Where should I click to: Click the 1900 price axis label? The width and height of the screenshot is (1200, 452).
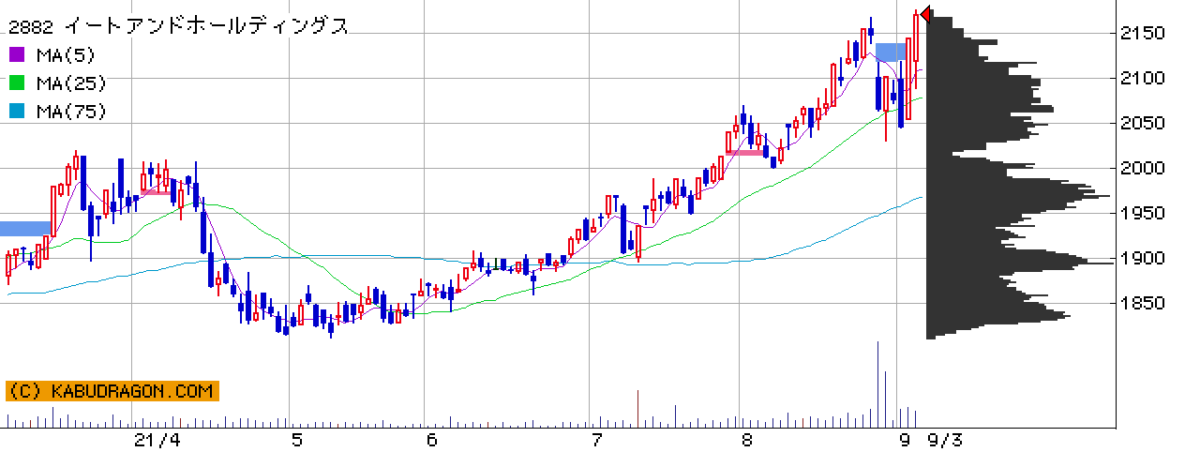pos(1145,258)
